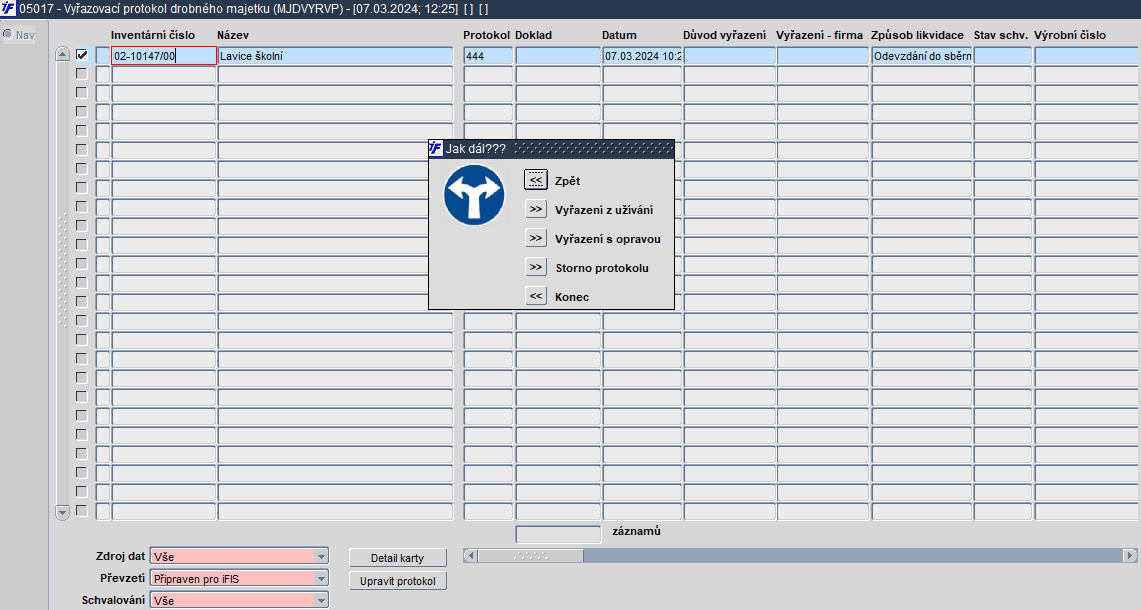Screen dimensions: 1141x610
Task: Click the scroll-up arrow of the record list
Action: [x=63, y=55]
